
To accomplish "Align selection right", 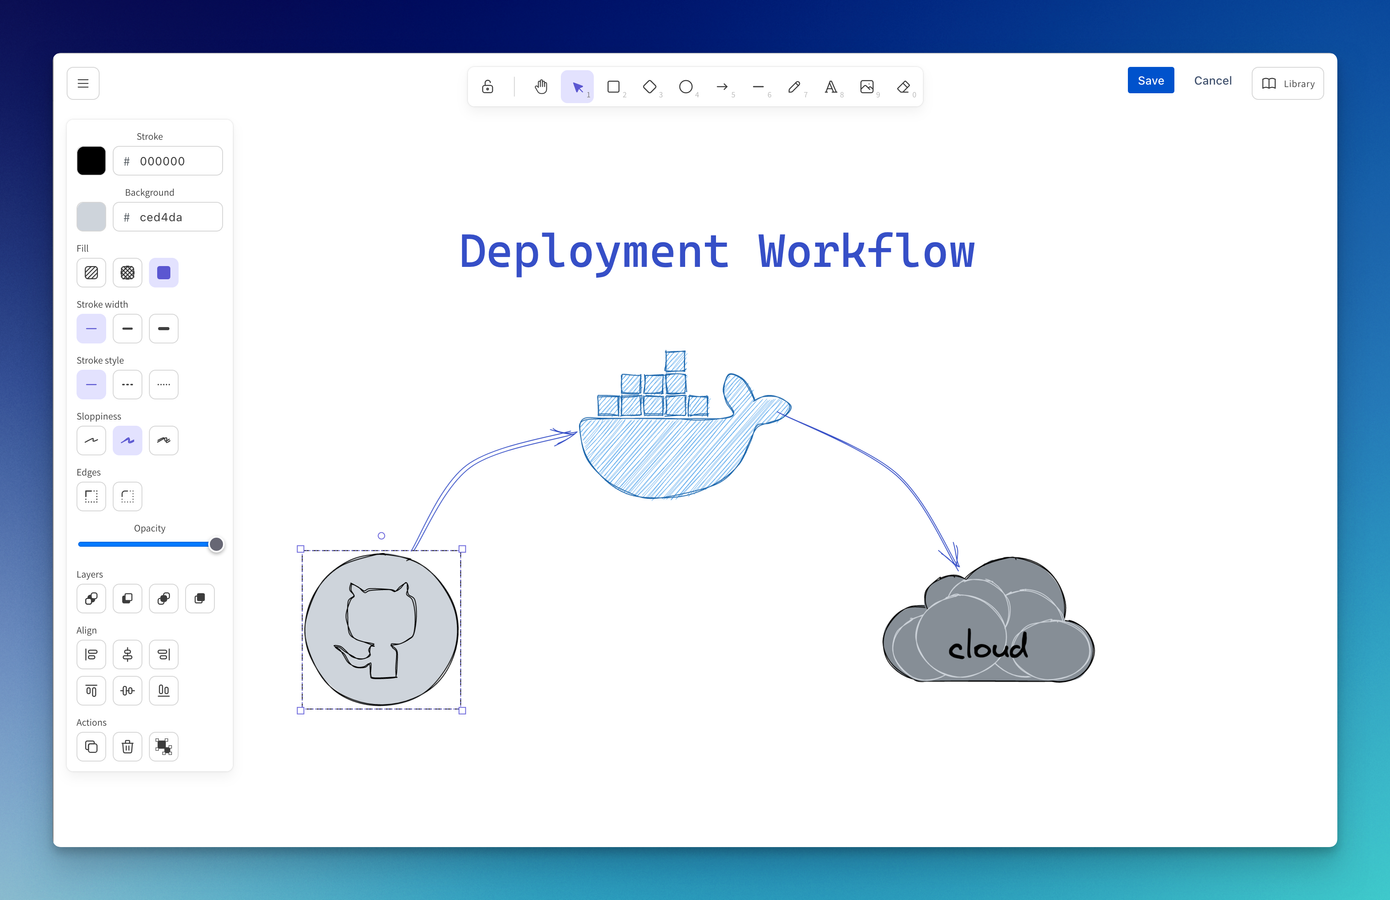I will pos(164,654).
